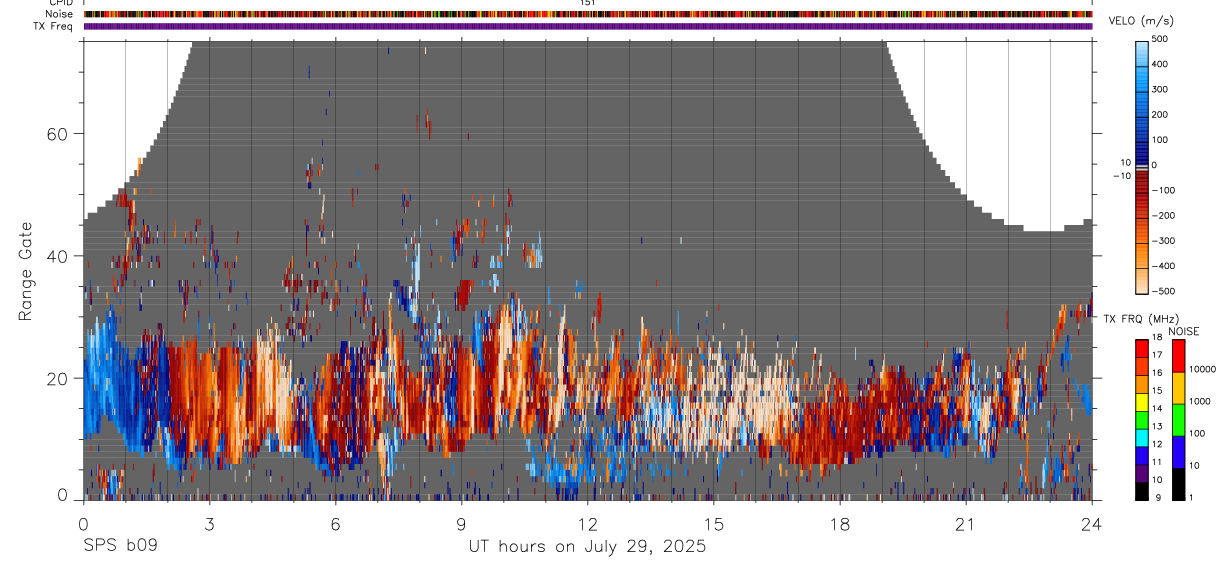Click the red top swatch of NOISE legend

[x=1177, y=356]
